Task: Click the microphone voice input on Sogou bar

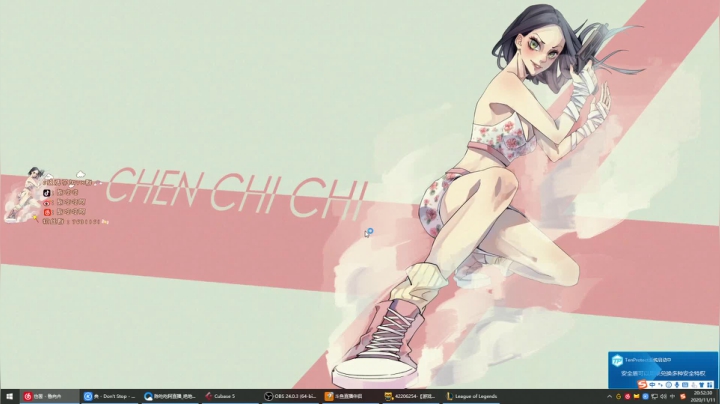Action: 677,385
